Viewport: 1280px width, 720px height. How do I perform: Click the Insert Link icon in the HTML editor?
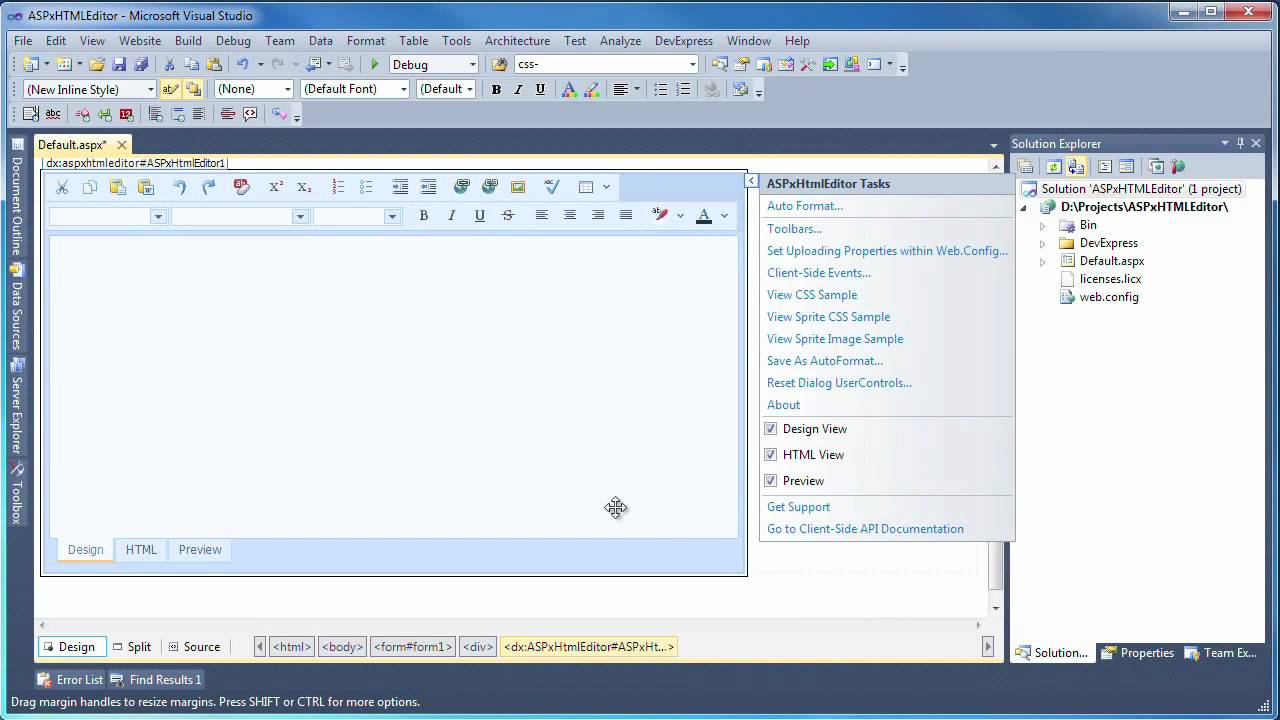[x=461, y=187]
